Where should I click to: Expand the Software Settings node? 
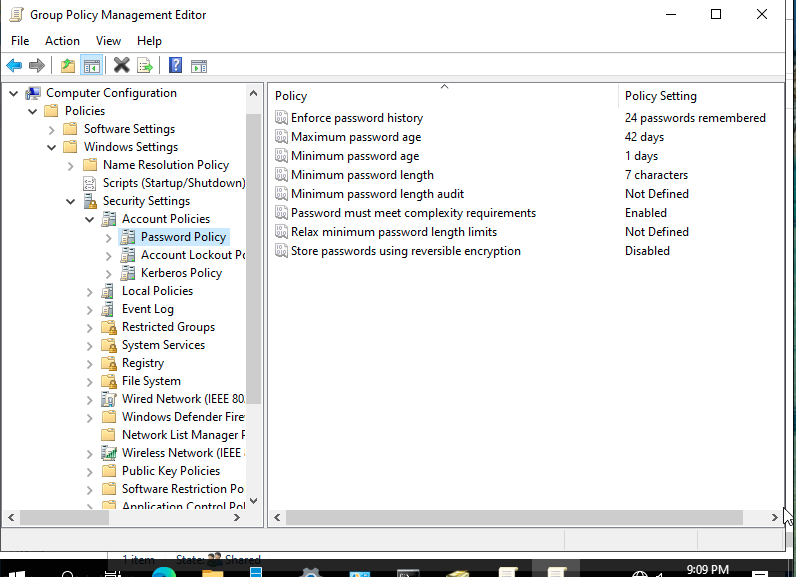pyautogui.click(x=51, y=129)
